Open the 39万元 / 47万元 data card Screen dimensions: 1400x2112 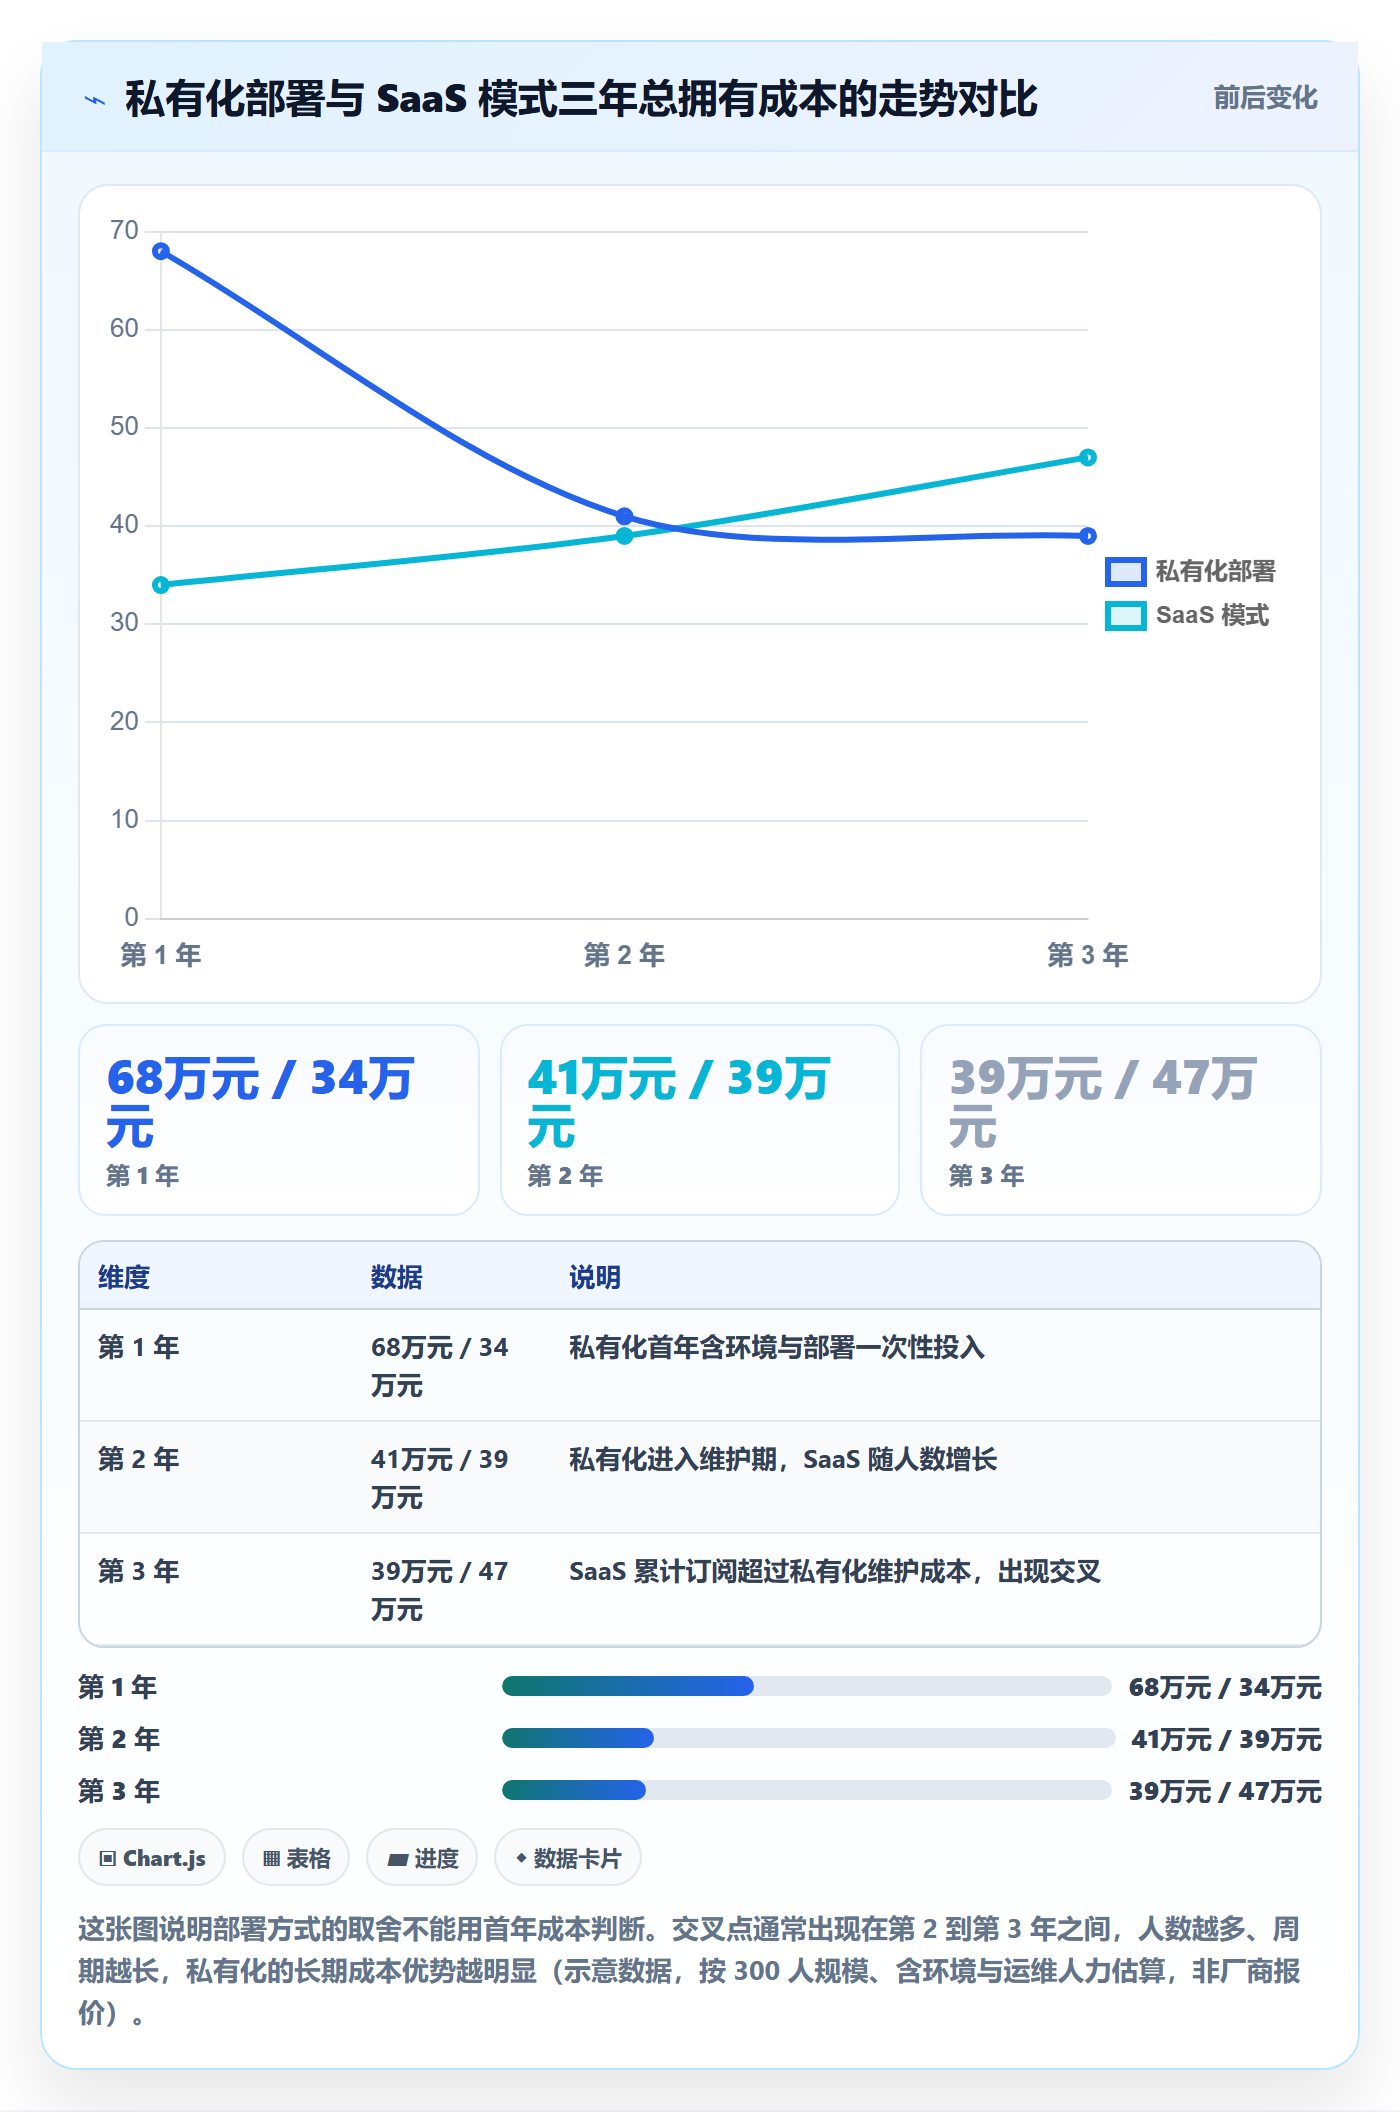click(1121, 1120)
